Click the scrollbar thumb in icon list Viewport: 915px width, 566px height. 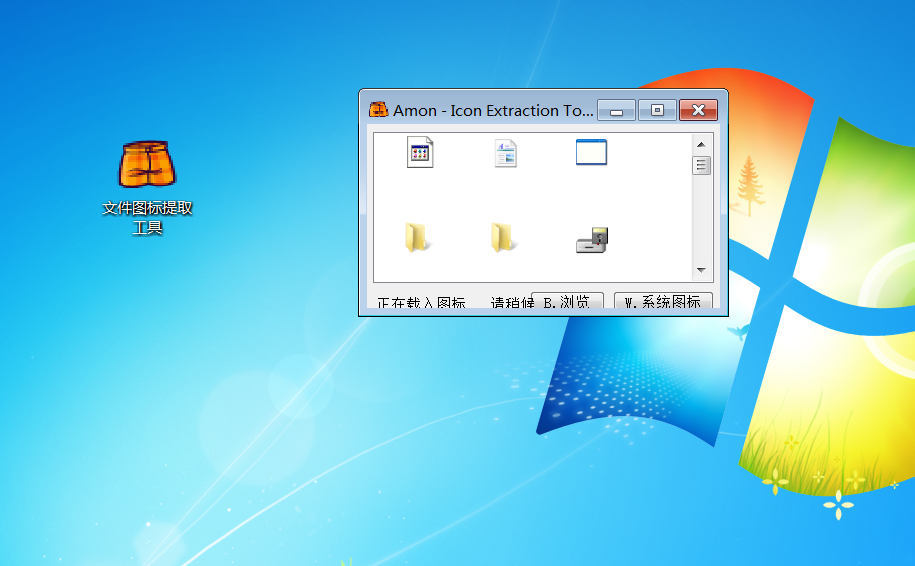pos(701,166)
